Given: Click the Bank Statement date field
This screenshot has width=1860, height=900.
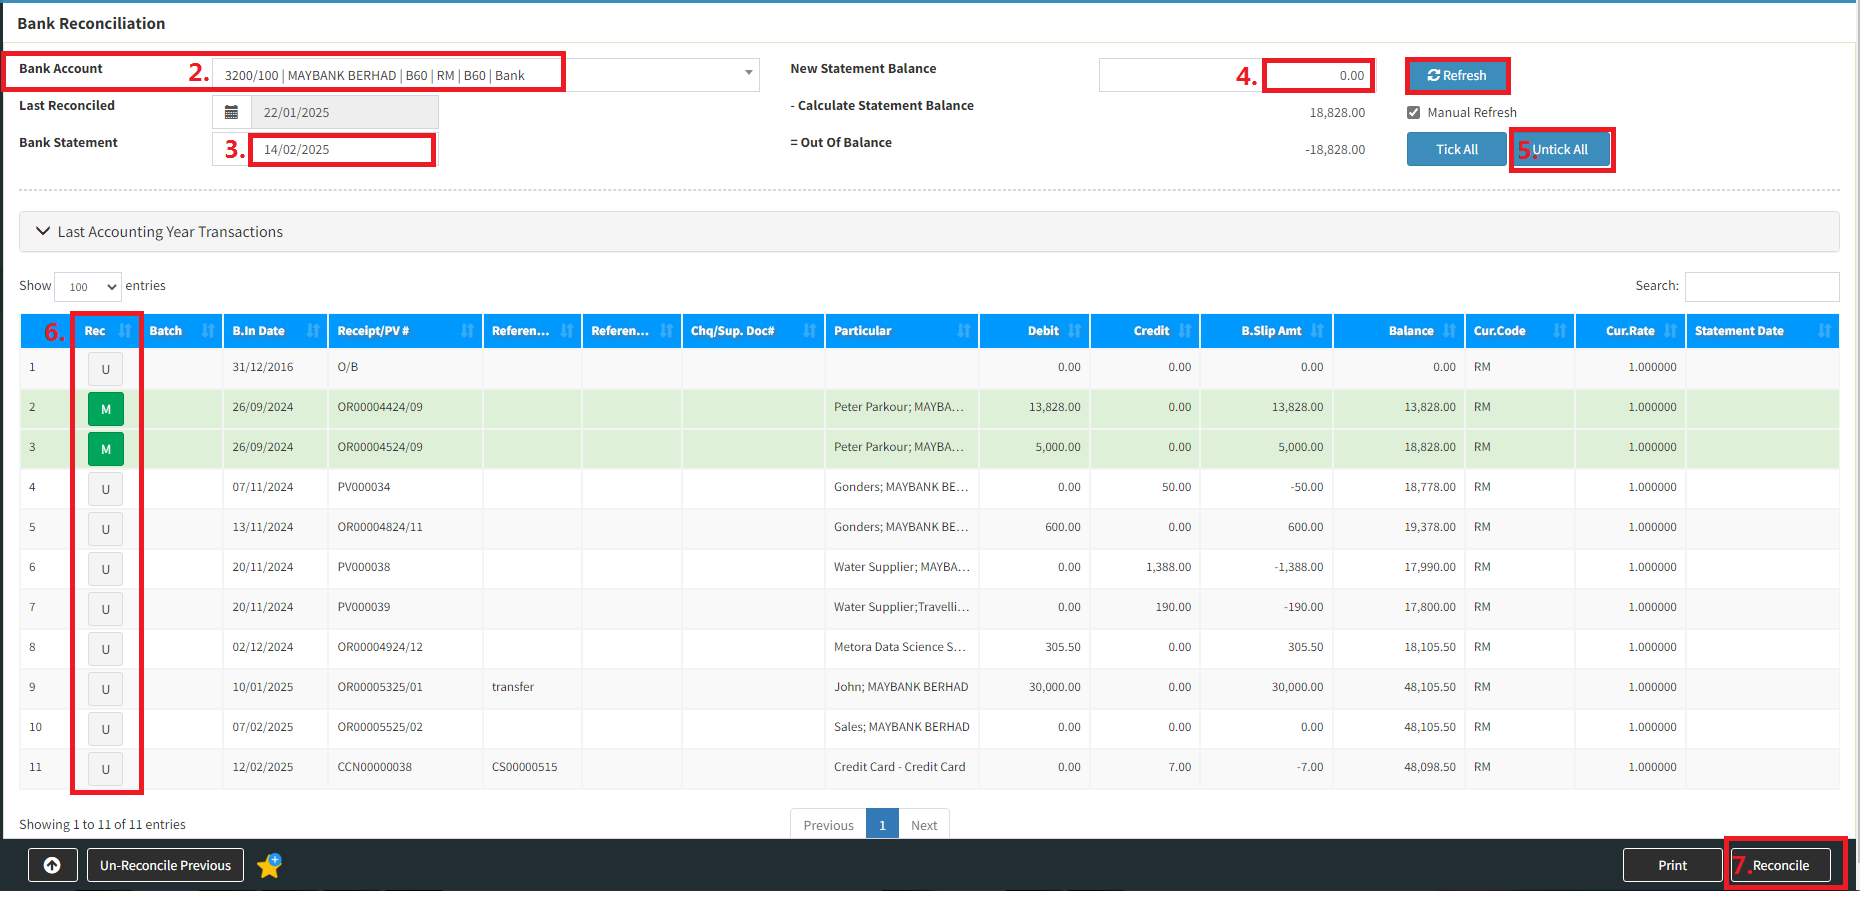Looking at the screenshot, I should 340,150.
